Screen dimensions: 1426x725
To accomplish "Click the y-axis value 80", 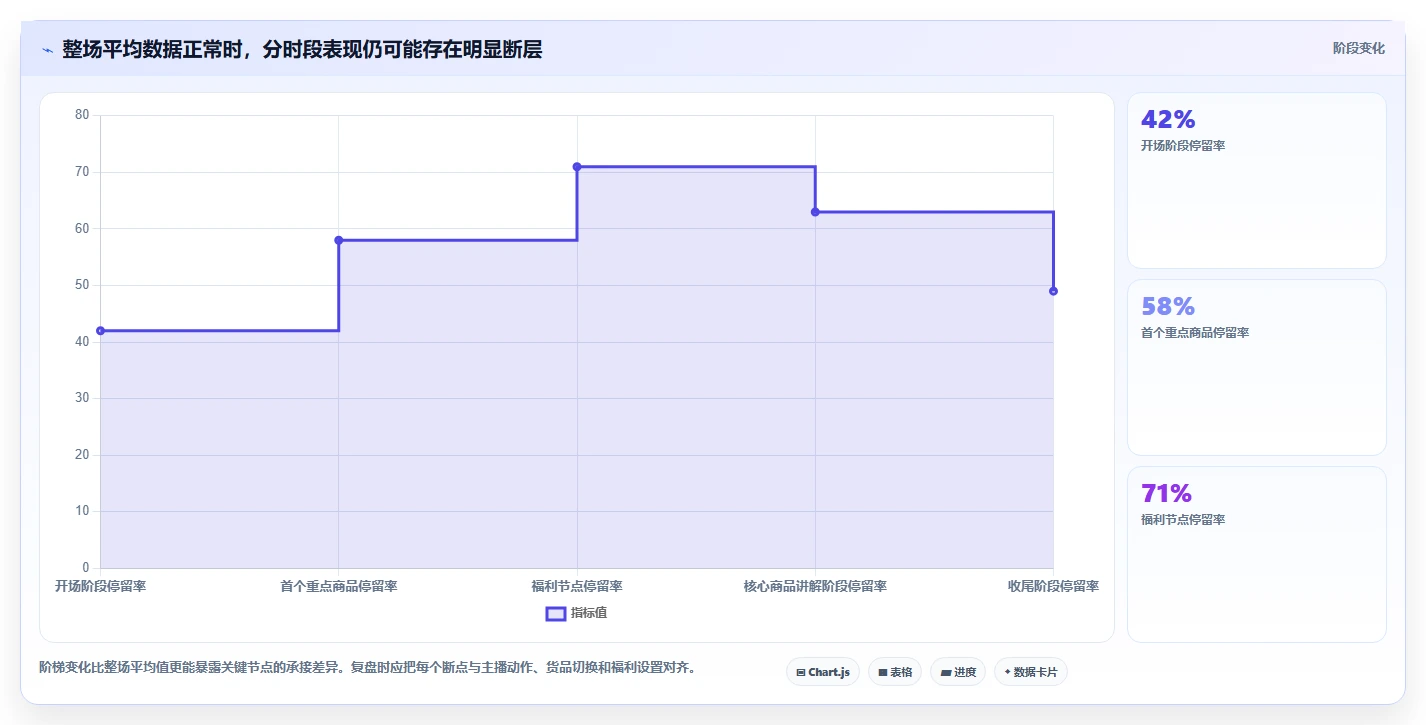I will [82, 115].
